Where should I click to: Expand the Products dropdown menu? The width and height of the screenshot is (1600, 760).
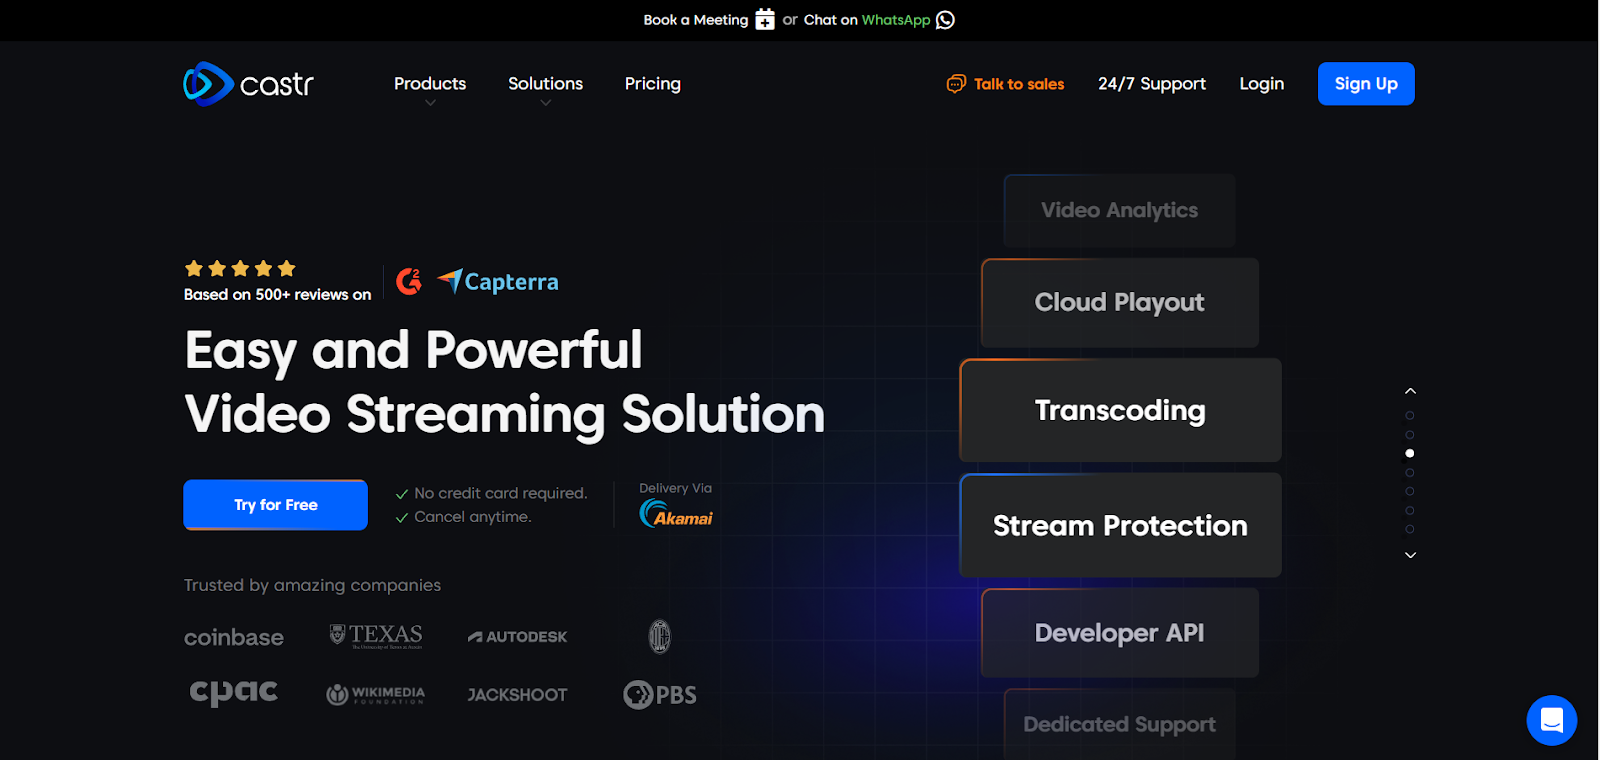click(x=430, y=84)
